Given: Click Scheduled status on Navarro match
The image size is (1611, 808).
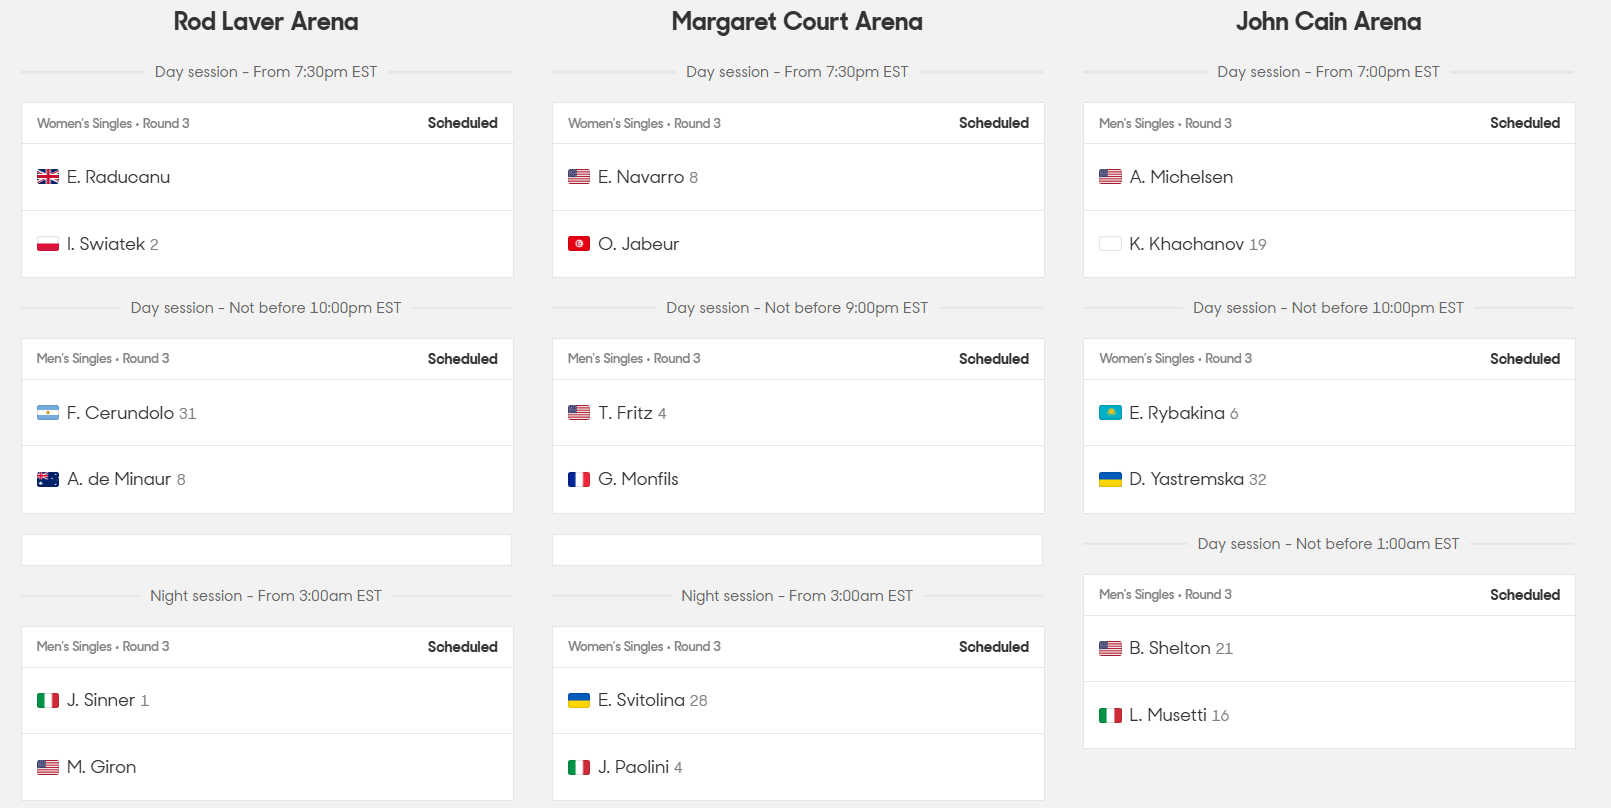Looking at the screenshot, I should (x=993, y=123).
